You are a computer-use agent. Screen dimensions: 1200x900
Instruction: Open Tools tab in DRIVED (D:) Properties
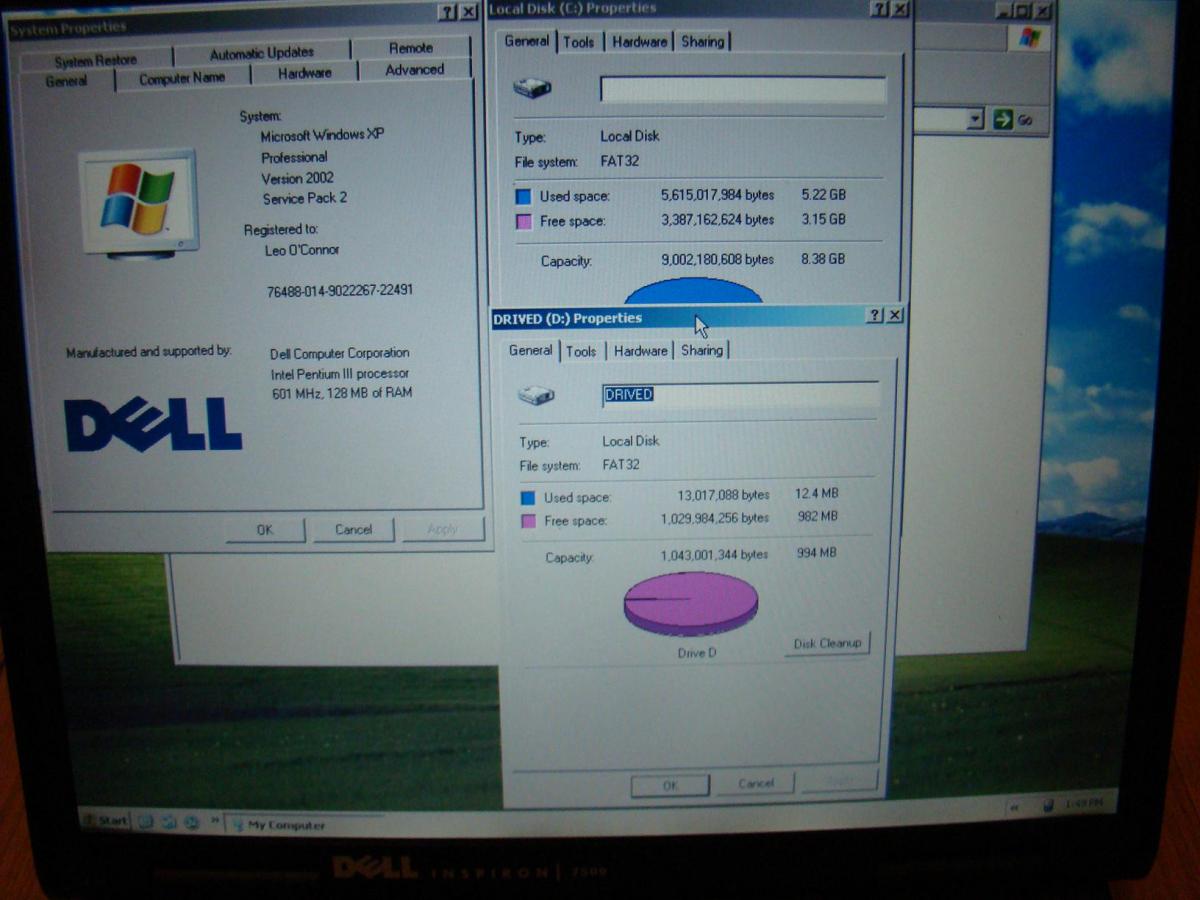coord(581,351)
